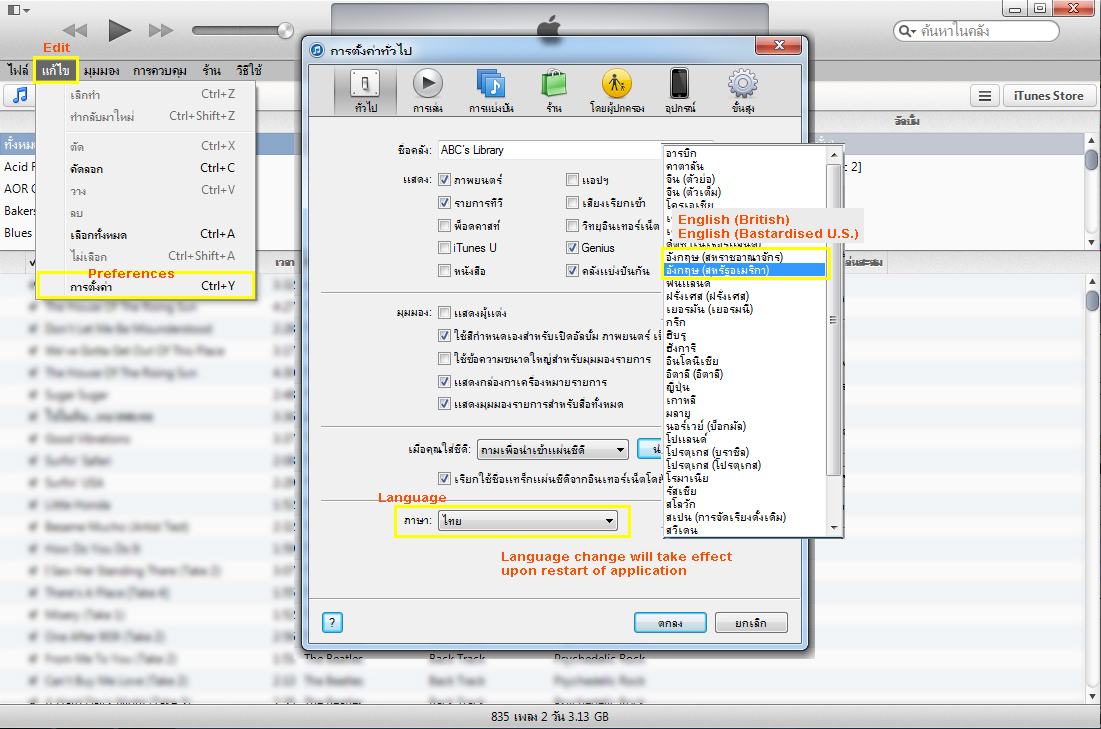
Task: Open the ภาษา (Language) dropdown
Action: point(528,521)
